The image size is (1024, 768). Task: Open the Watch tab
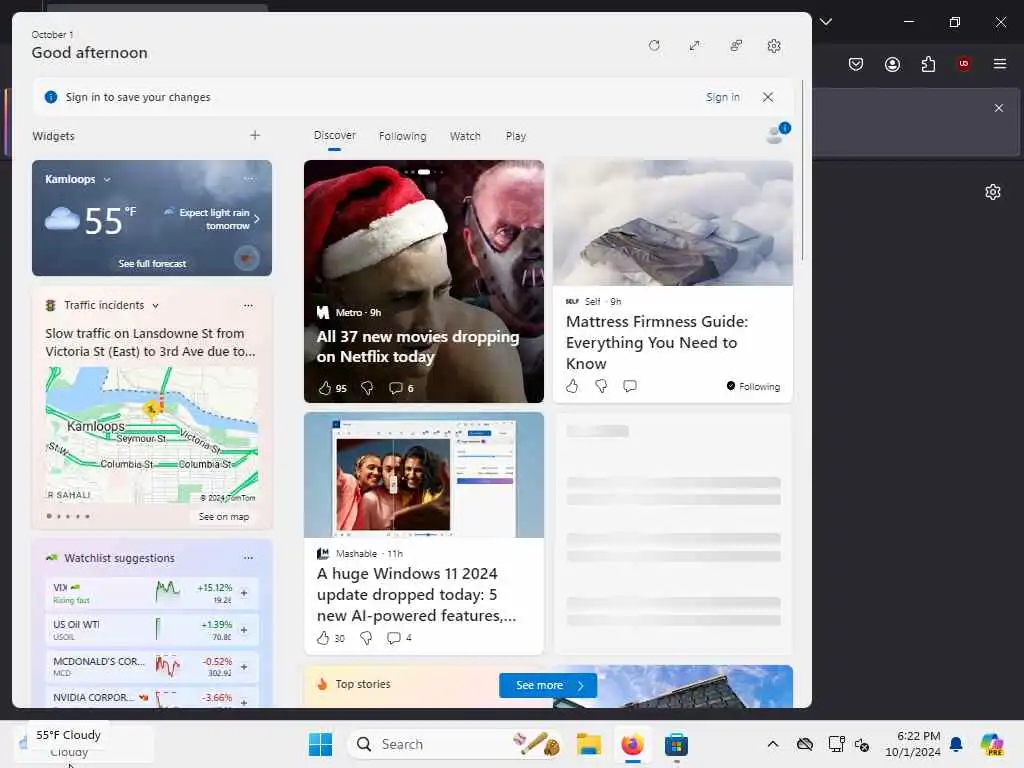tap(465, 136)
